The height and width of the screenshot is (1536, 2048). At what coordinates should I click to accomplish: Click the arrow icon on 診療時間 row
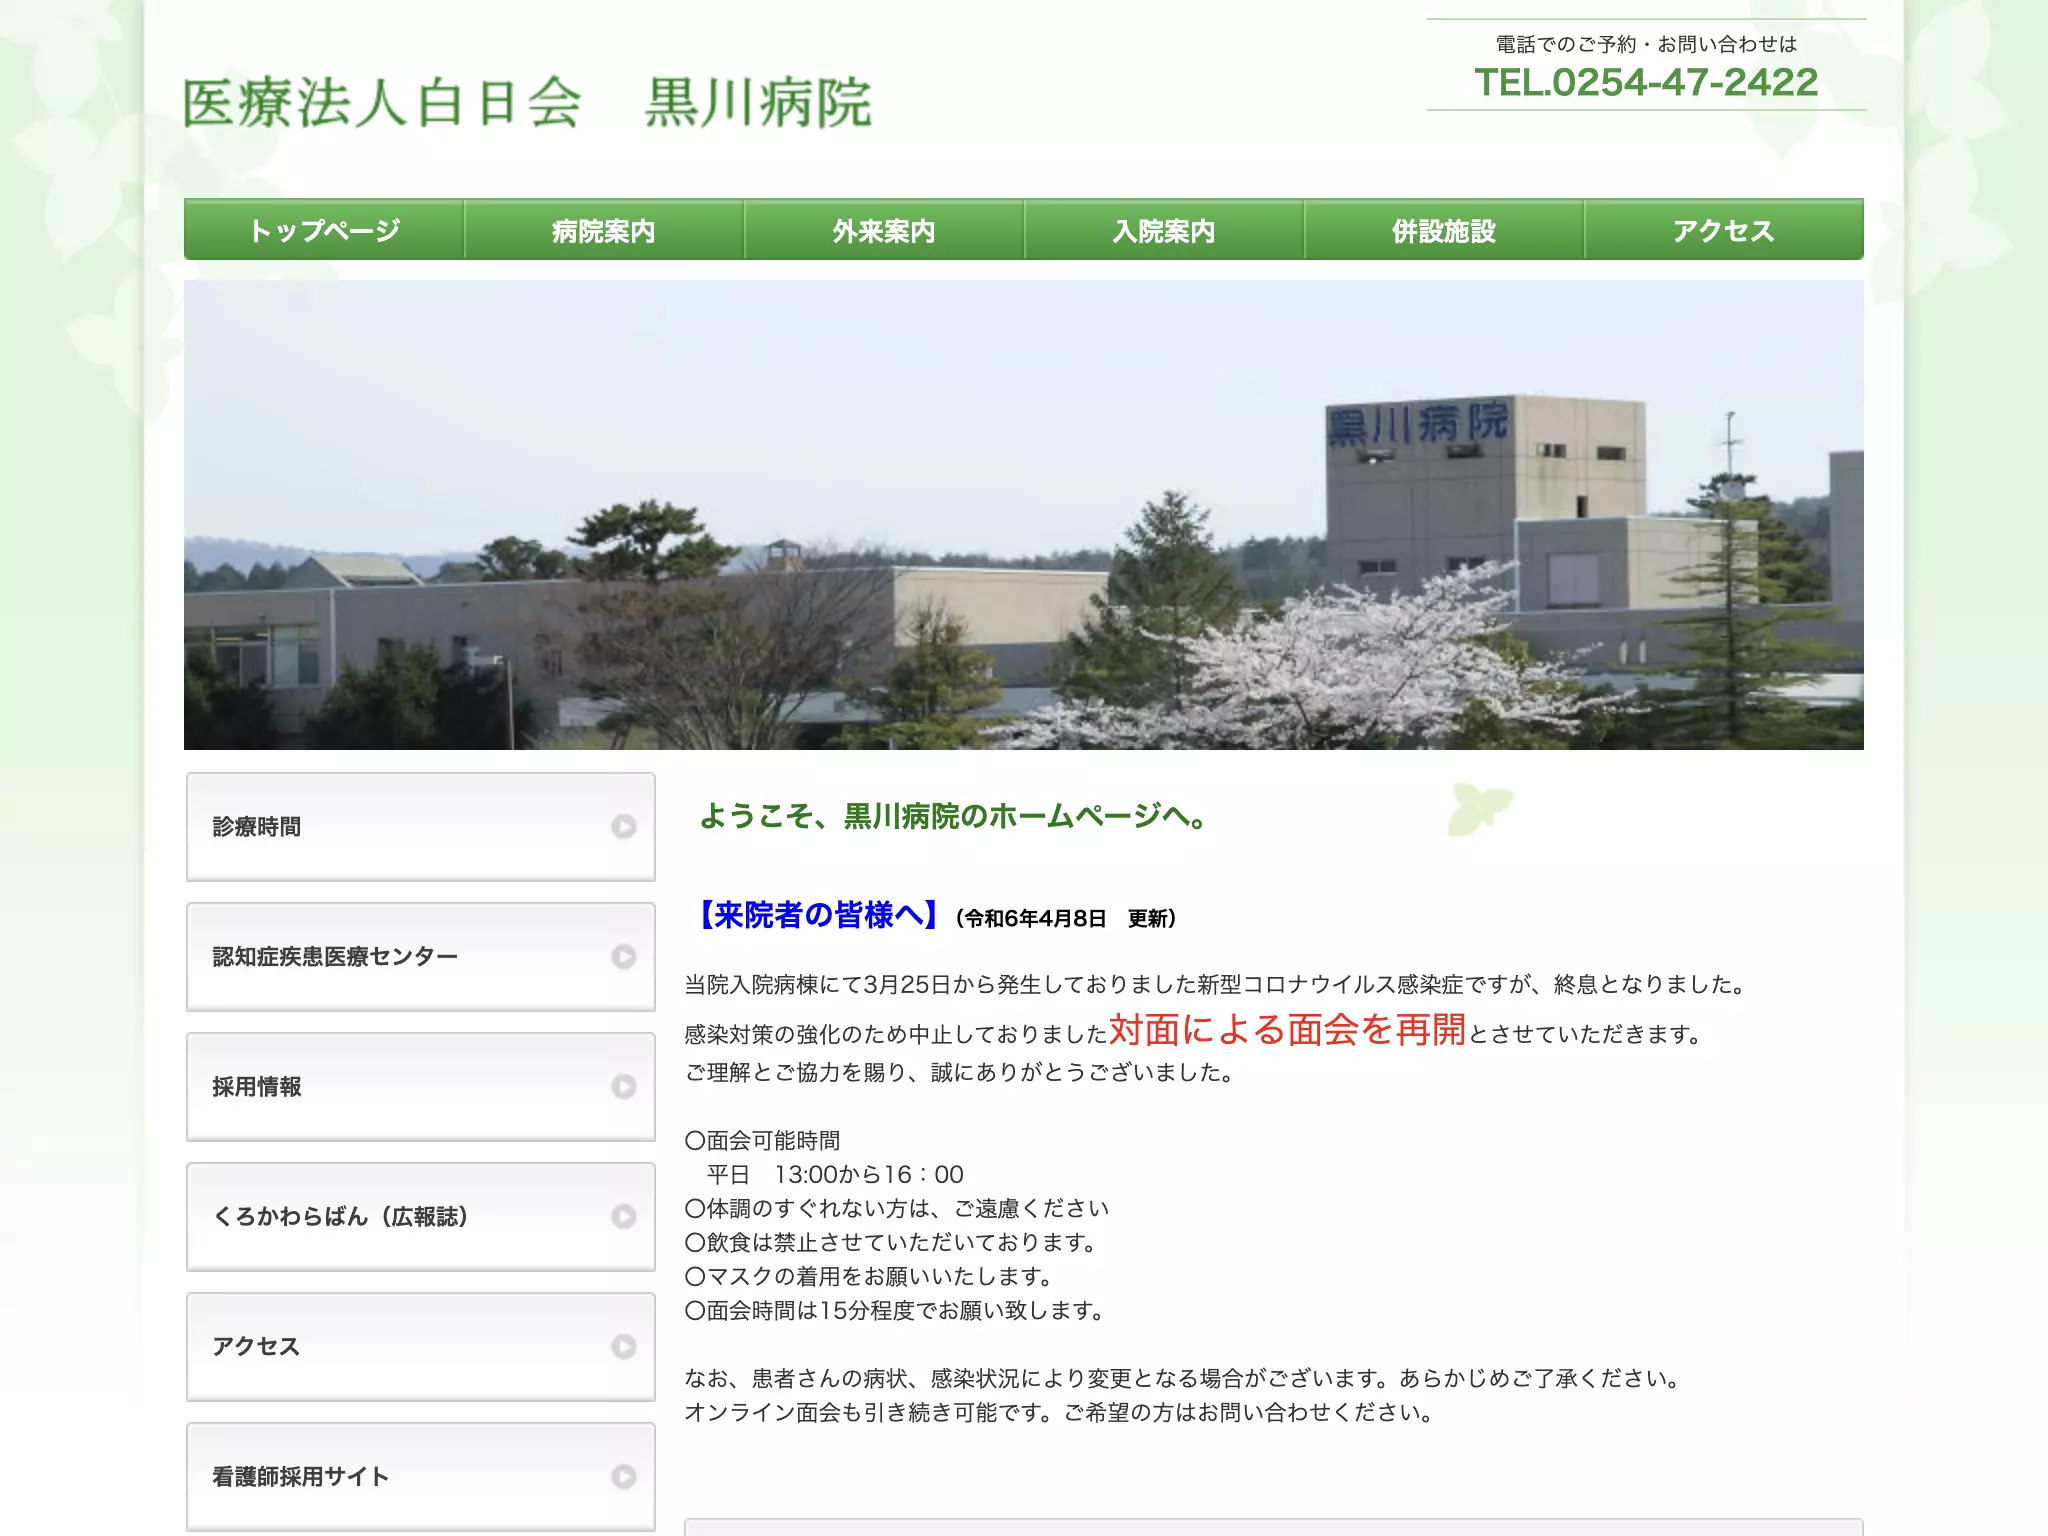pos(624,827)
